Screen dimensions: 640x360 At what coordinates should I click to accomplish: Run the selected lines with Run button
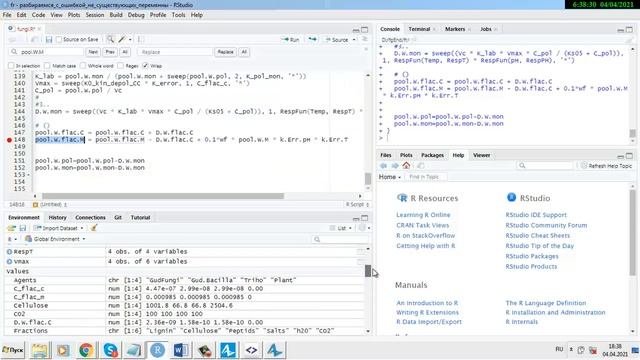coord(291,40)
